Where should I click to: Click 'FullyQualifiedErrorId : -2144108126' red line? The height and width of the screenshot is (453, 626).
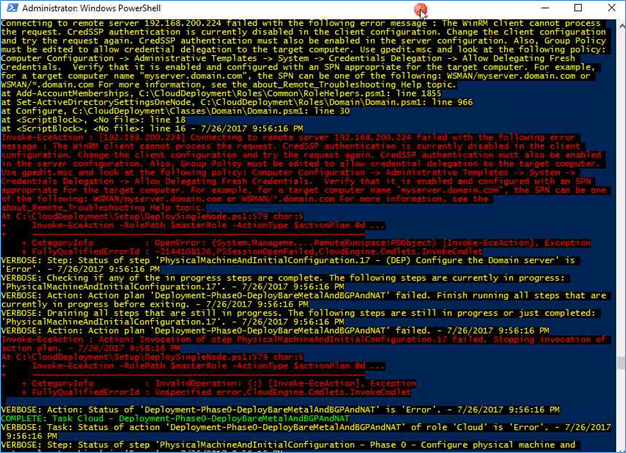(x=252, y=251)
